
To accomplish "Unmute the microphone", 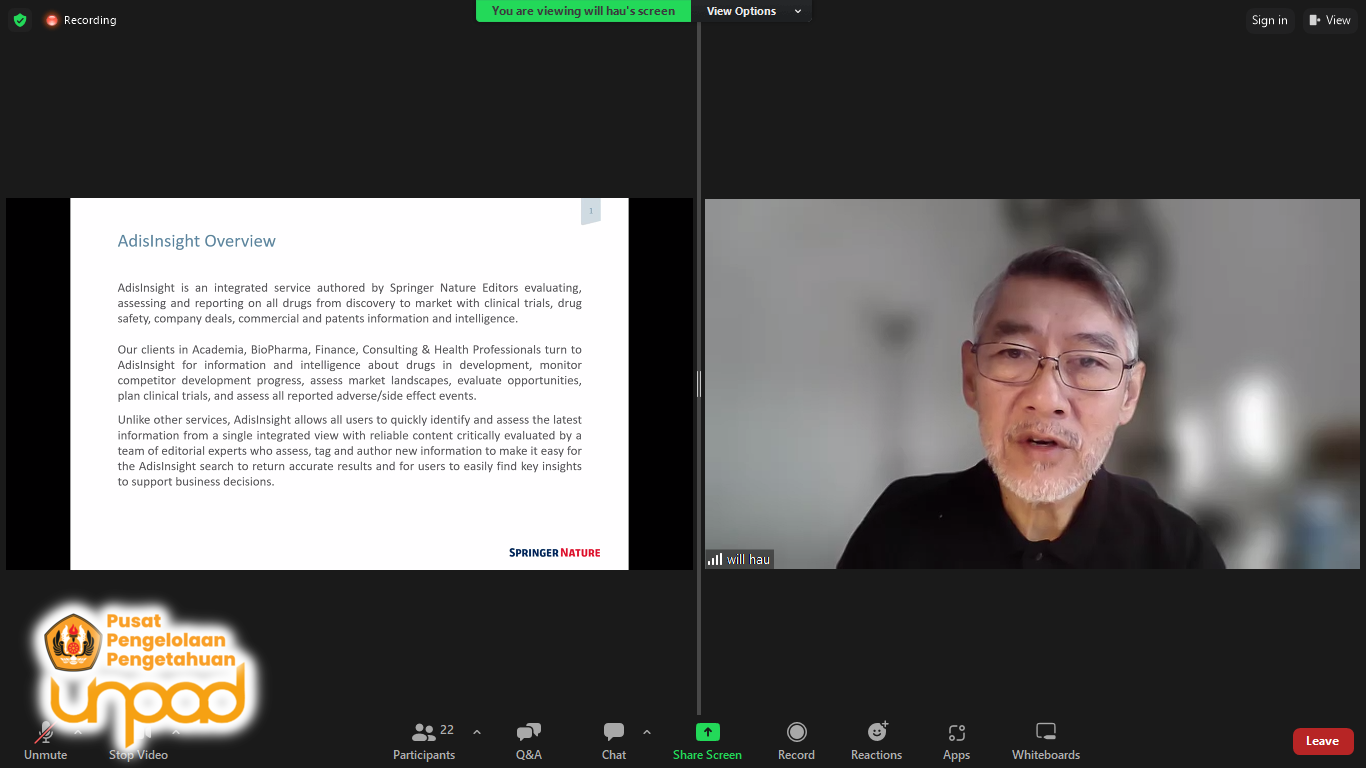I will pos(46,741).
